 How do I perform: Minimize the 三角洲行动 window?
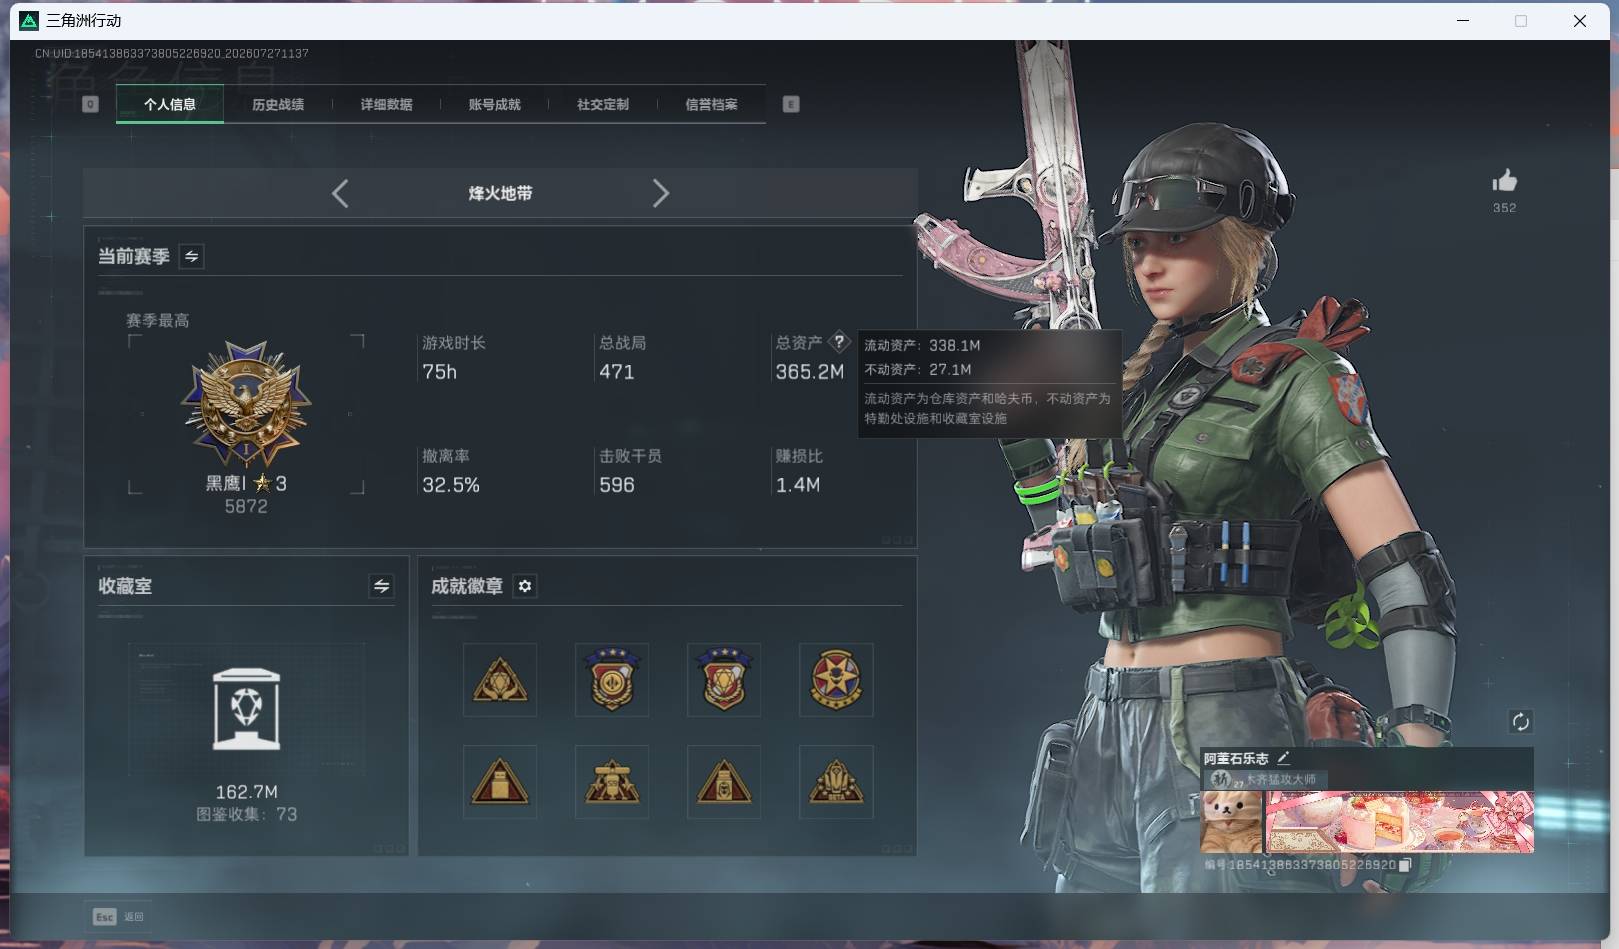click(x=1463, y=20)
